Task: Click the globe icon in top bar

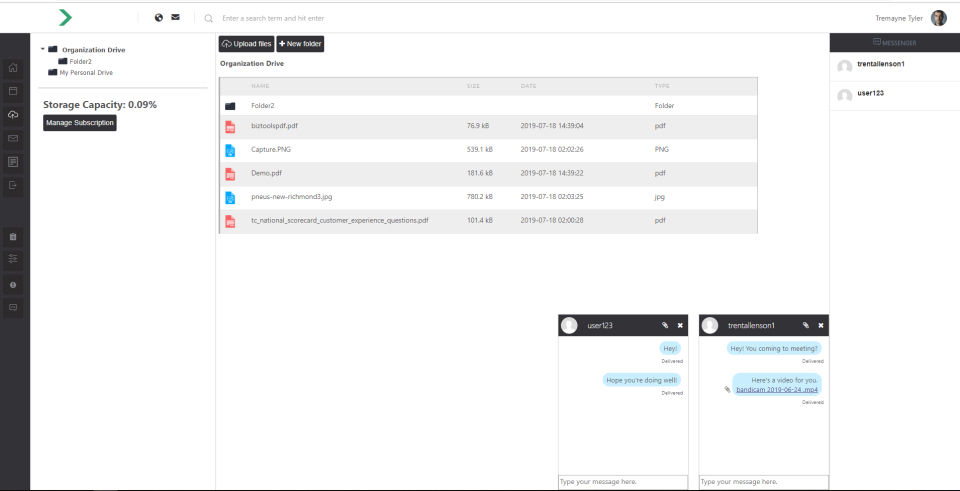Action: point(159,18)
